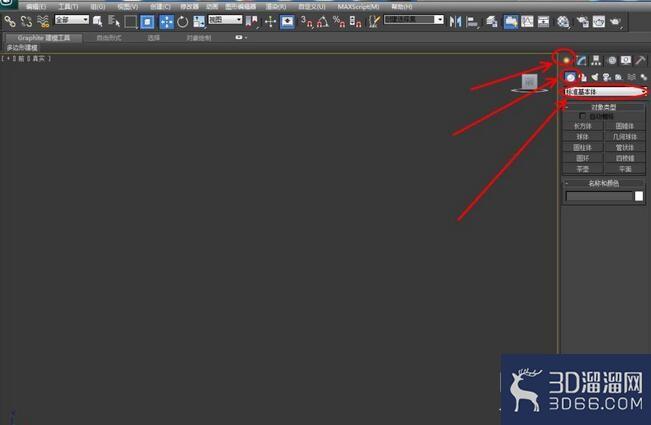This screenshot has height=425, width=651.
Task: Activate the Select and Scale tool
Action: point(199,21)
